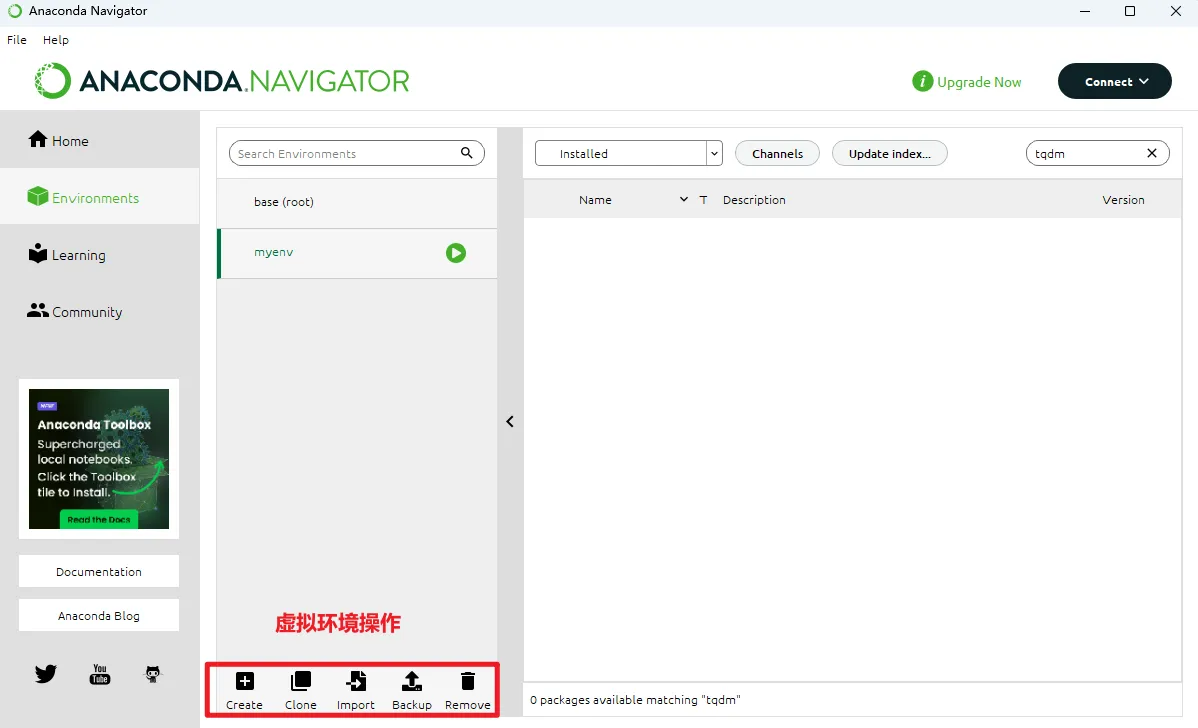Select the myenv environment
Viewport: 1198px width, 728px height.
click(357, 252)
